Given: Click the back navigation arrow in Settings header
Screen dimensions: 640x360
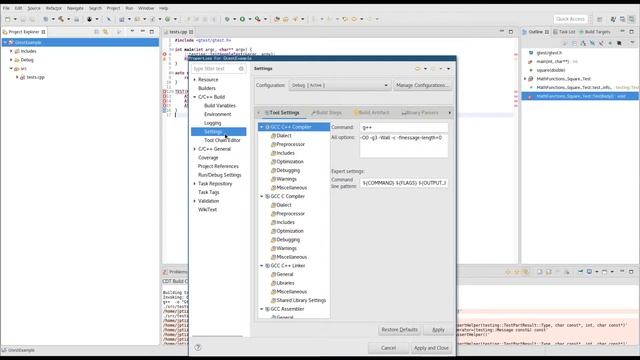Looking at the screenshot, I should (418, 69).
